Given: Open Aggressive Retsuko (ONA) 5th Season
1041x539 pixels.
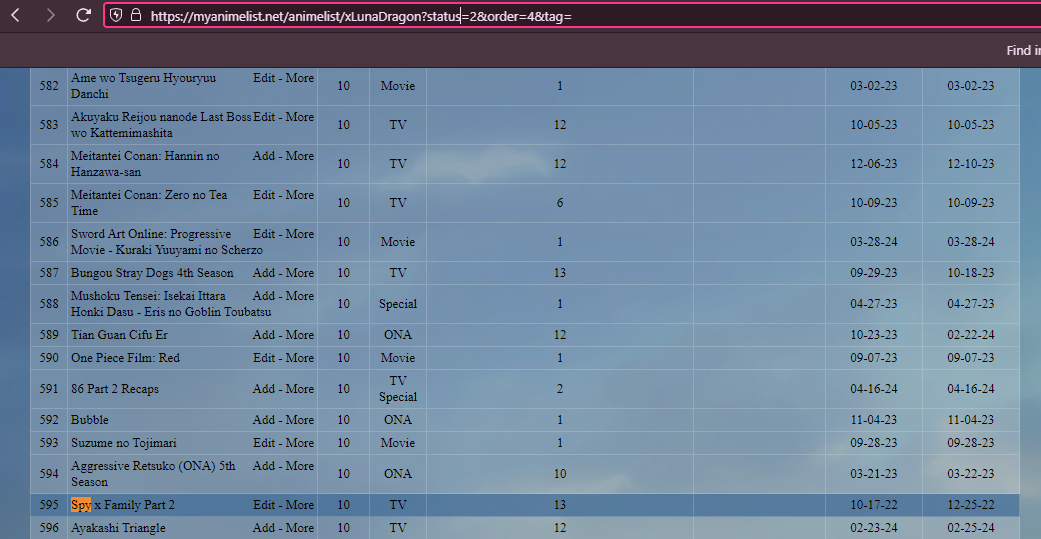Looking at the screenshot, I should point(153,474).
